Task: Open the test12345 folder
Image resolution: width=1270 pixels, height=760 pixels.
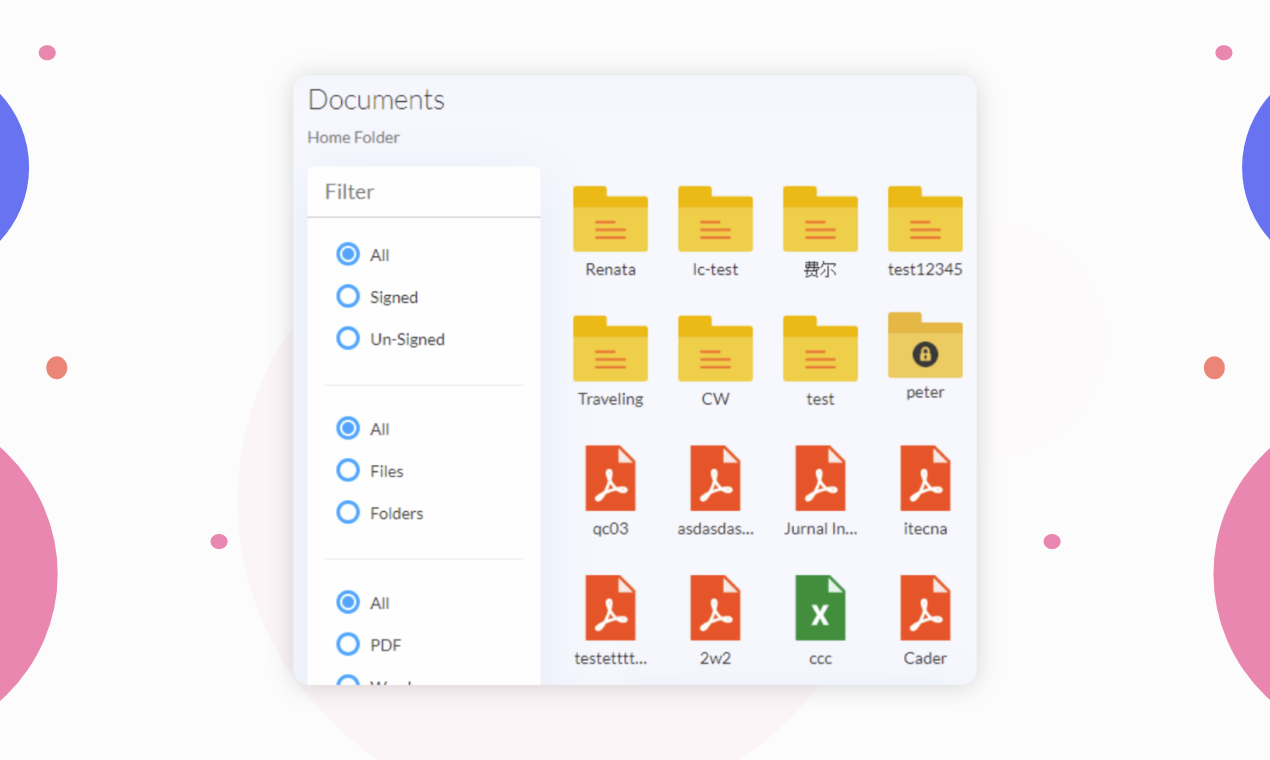Action: 925,220
